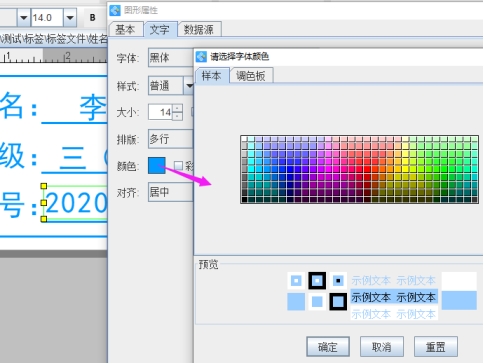Switch to the 数据源 tab

(x=199, y=29)
